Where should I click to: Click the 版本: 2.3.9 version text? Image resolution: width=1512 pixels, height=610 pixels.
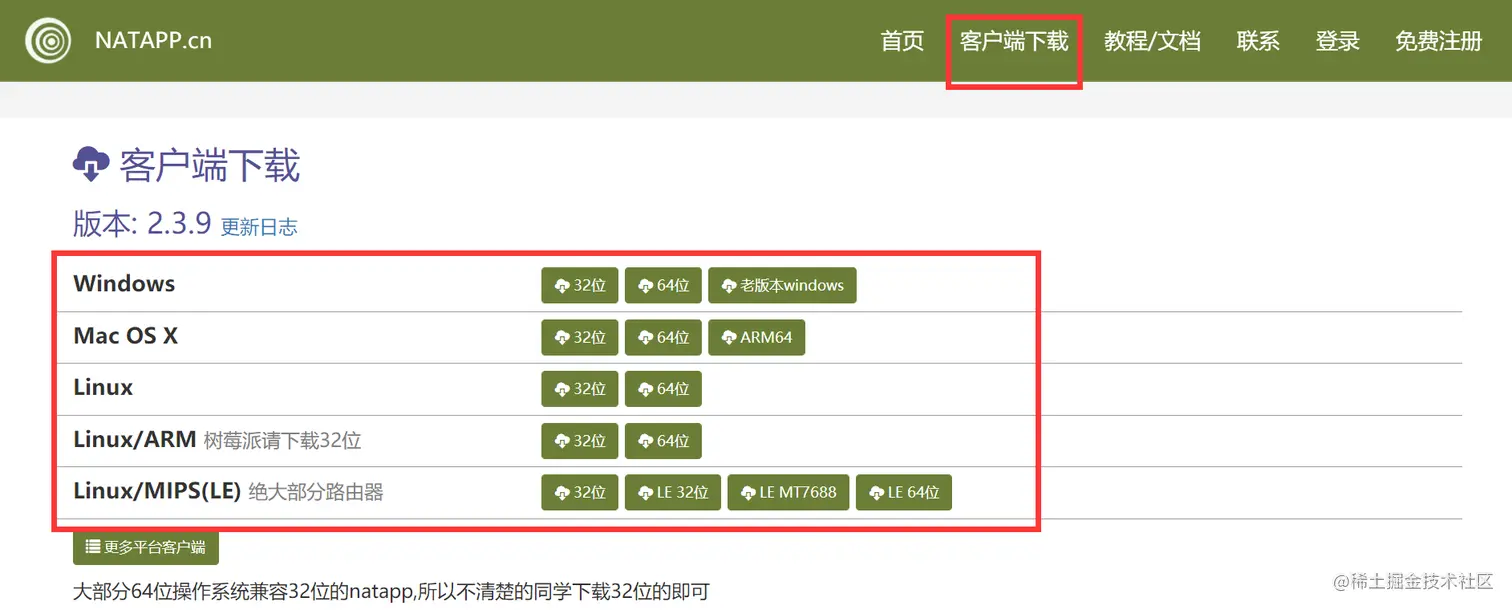(142, 223)
